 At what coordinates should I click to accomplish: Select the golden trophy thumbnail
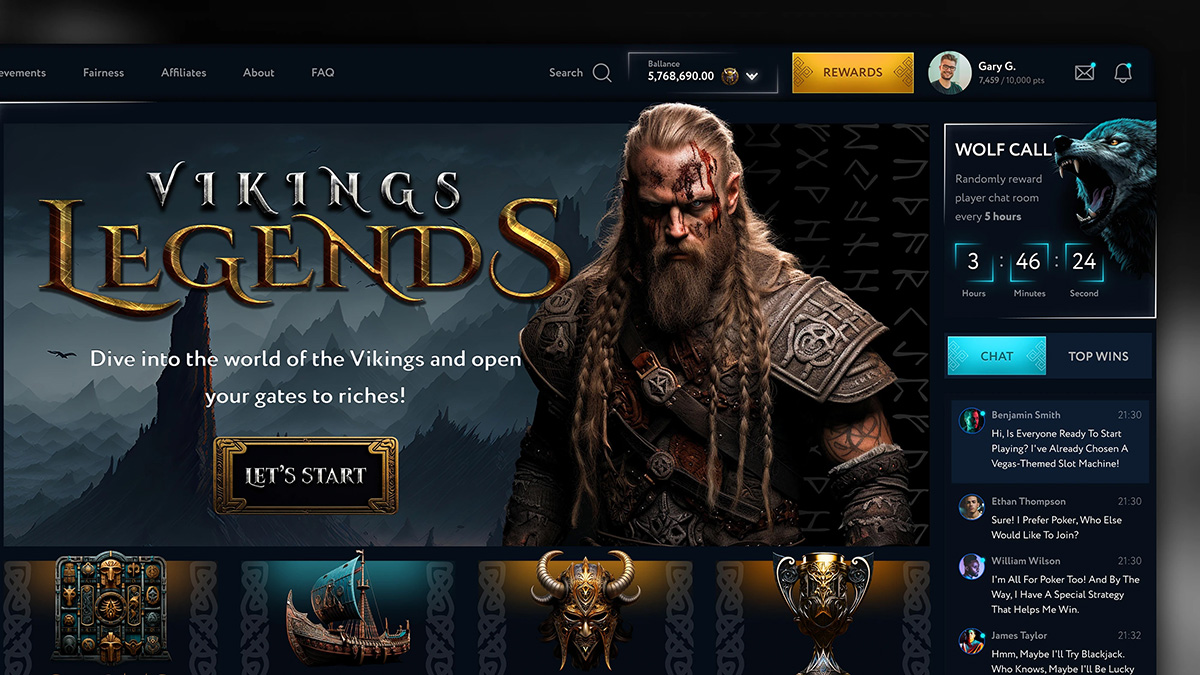822,610
